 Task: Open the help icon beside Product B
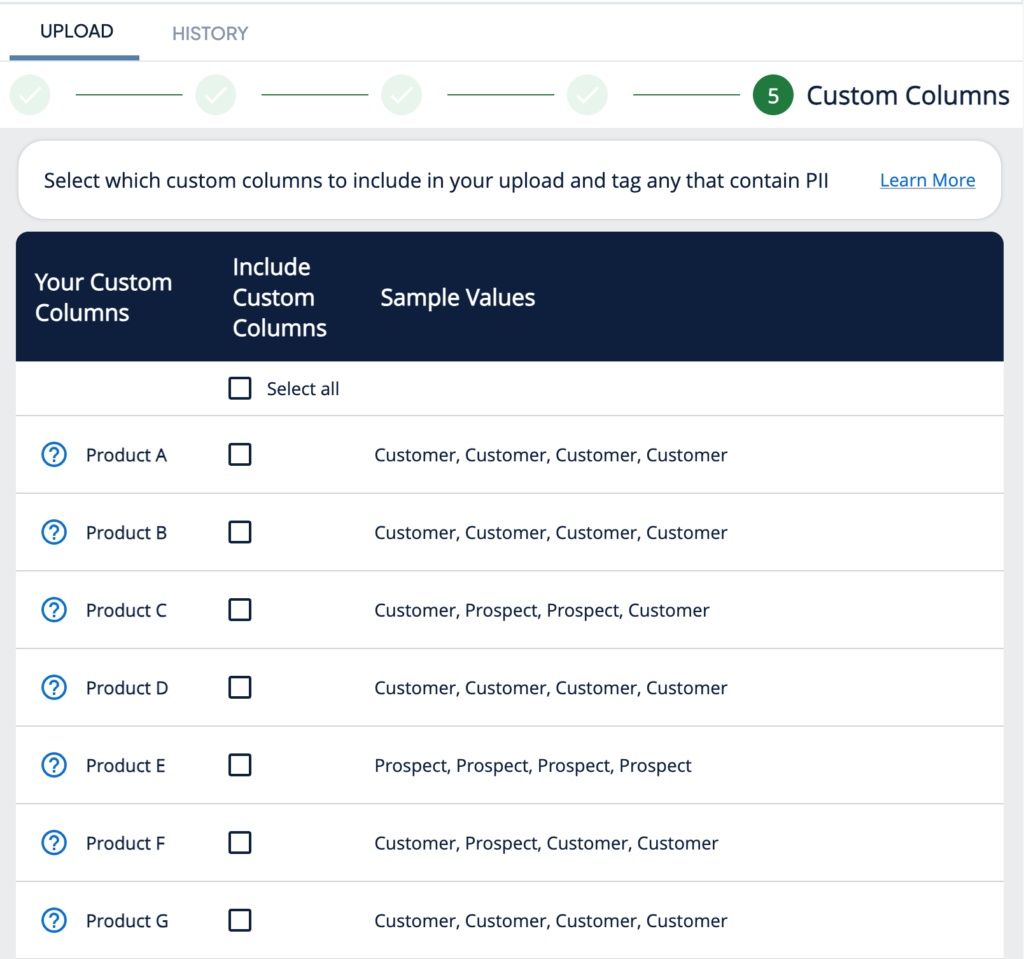point(54,532)
